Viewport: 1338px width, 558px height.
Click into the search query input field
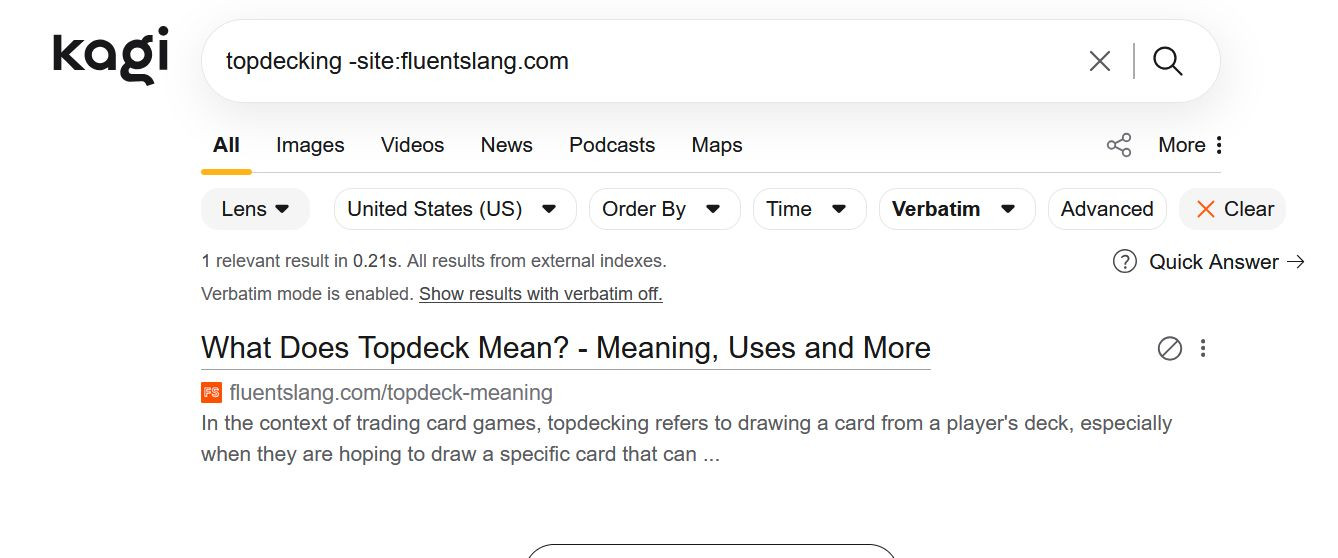click(640, 61)
